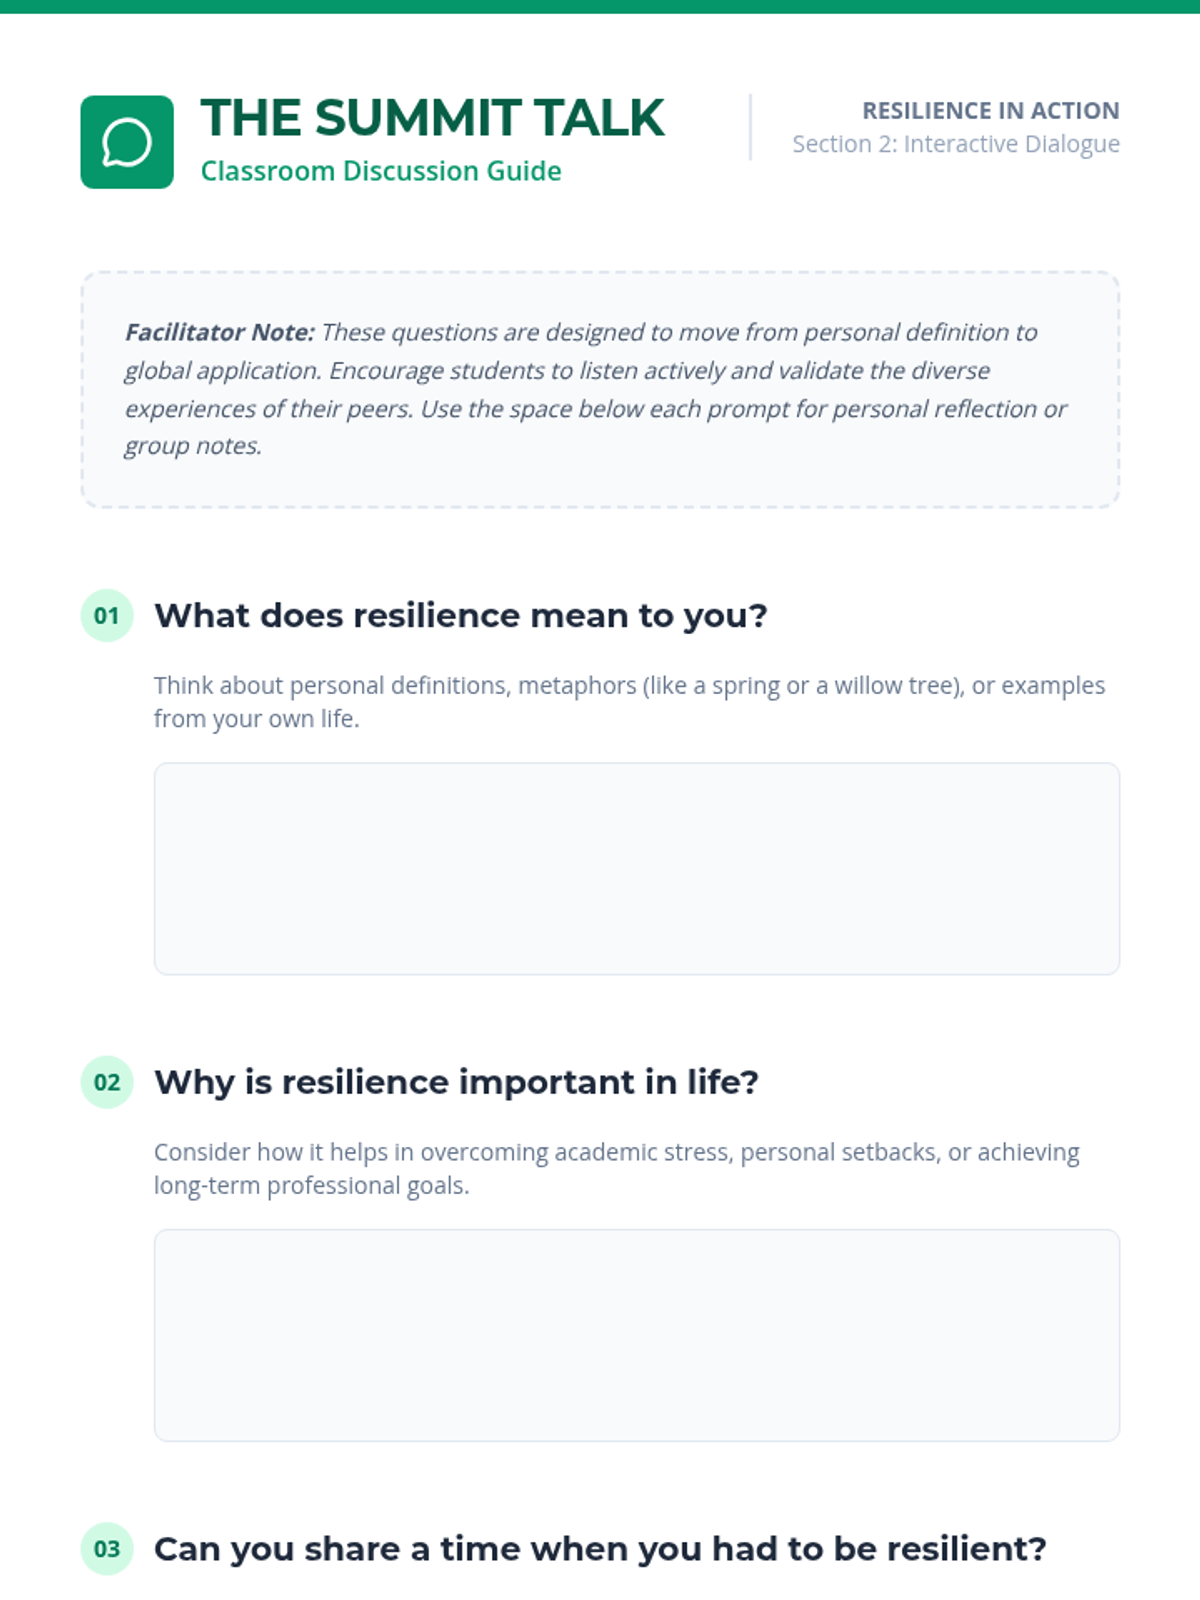Click the vertical divider line in the header

click(x=750, y=127)
